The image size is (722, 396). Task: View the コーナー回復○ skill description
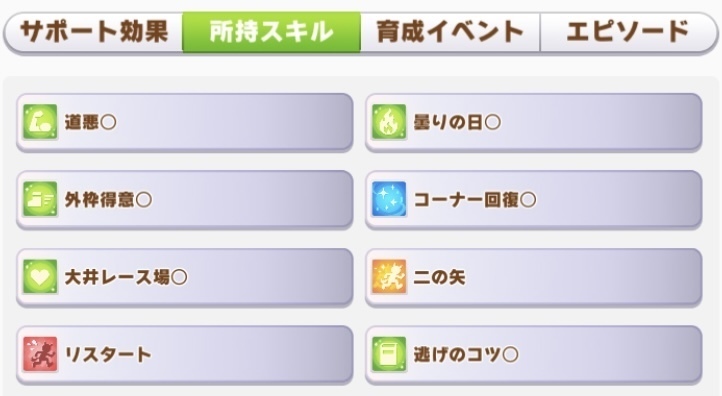(x=534, y=200)
